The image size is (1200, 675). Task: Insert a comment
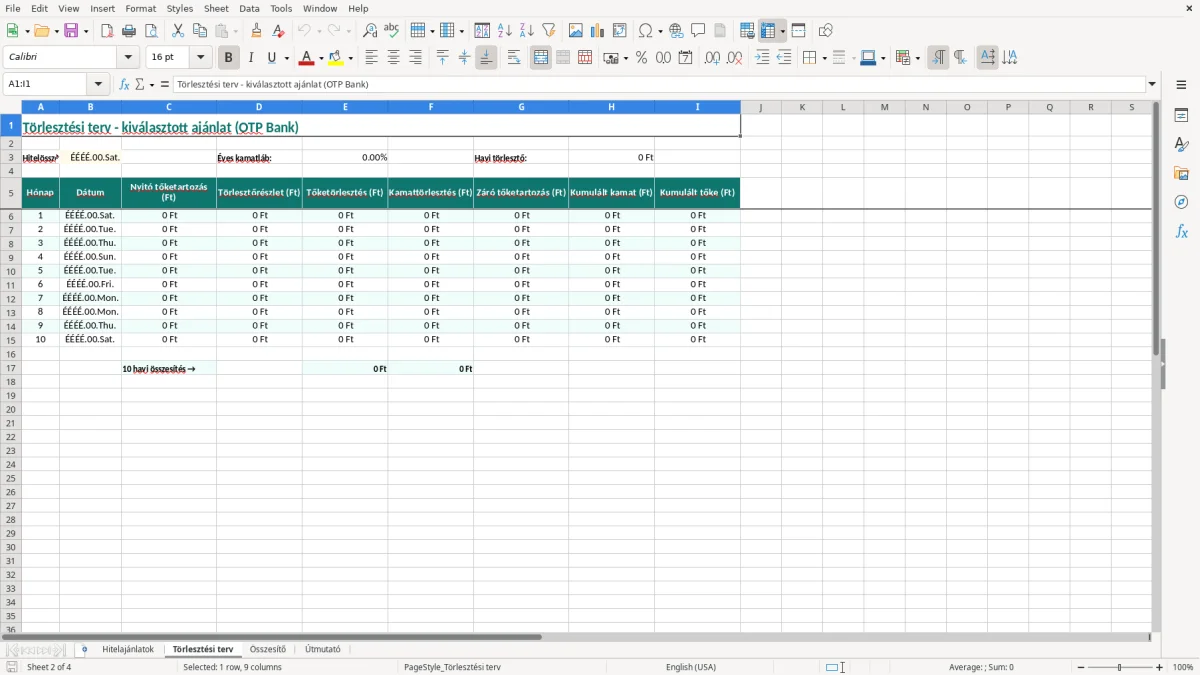pyautogui.click(x=698, y=31)
